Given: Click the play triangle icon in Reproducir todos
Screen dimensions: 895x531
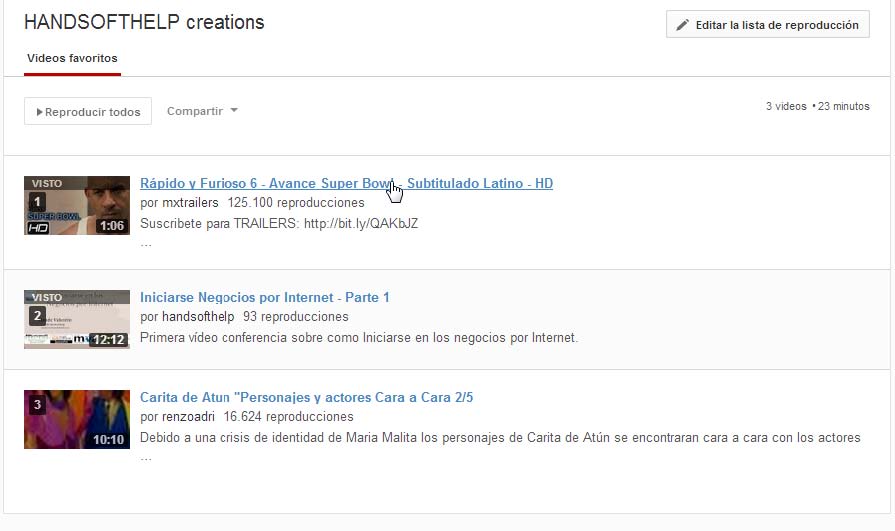Looking at the screenshot, I should [40, 112].
